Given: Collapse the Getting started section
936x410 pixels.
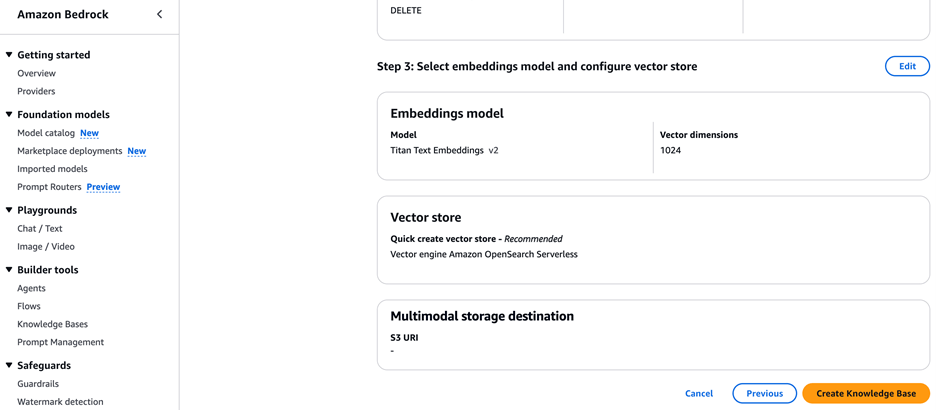Looking at the screenshot, I should [x=9, y=55].
